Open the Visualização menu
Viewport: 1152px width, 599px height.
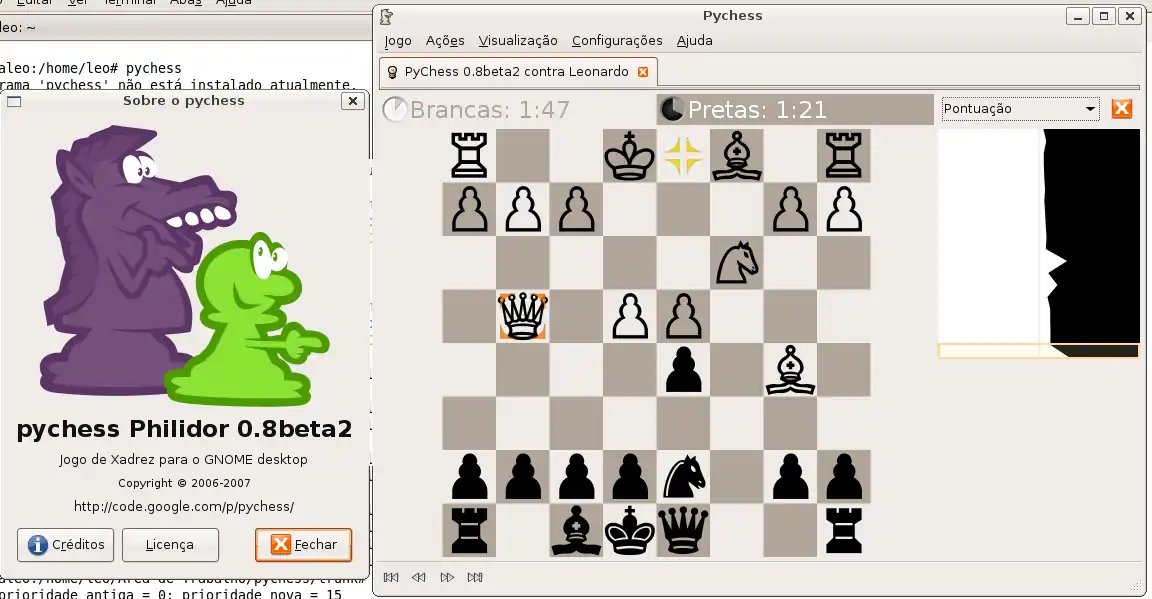pos(518,40)
